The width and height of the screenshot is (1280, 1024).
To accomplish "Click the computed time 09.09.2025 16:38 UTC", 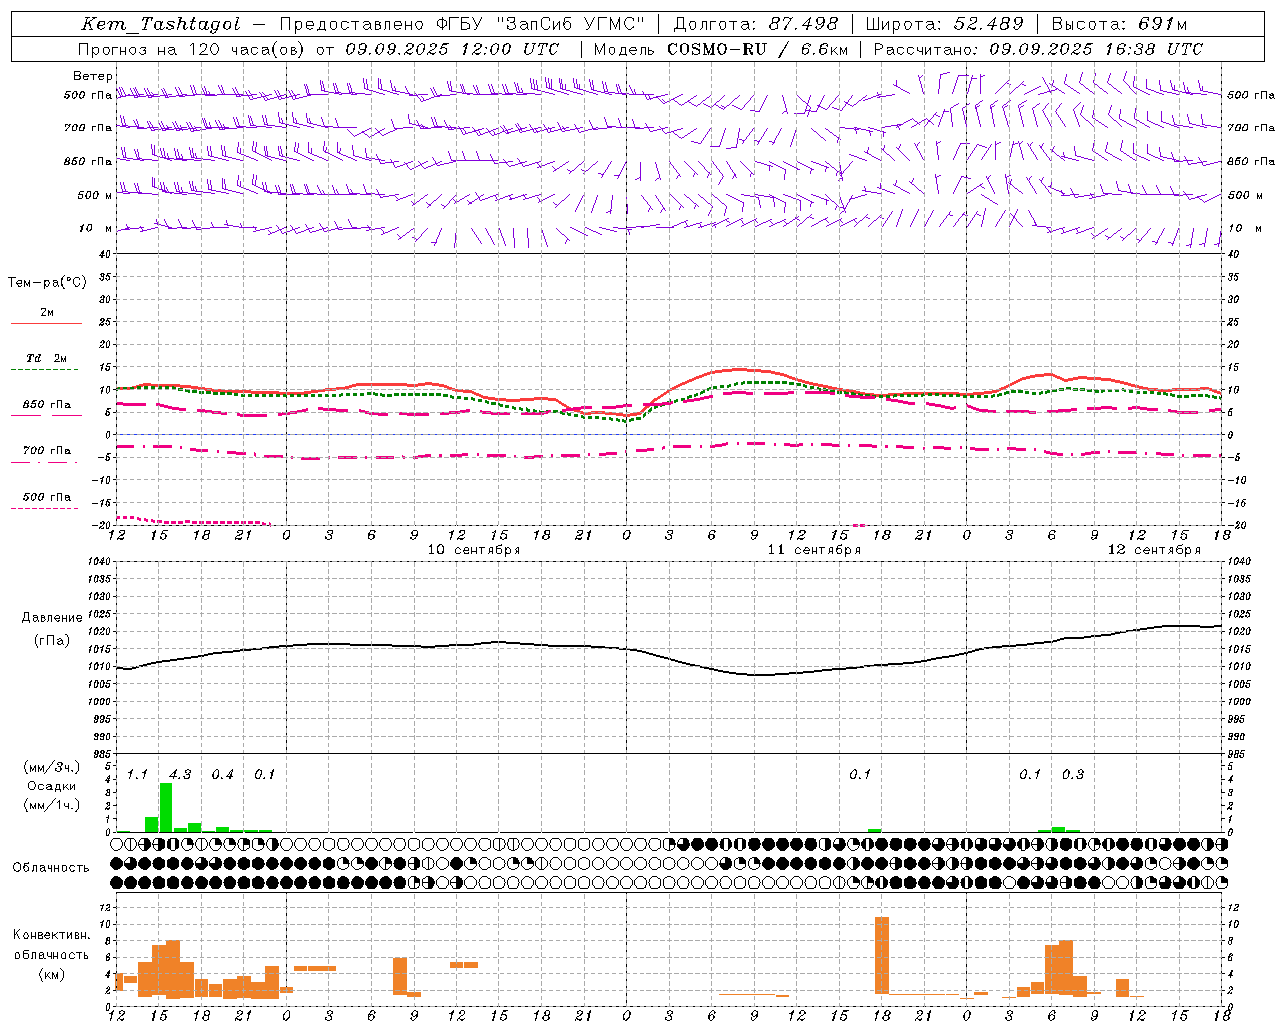I will click(1096, 49).
